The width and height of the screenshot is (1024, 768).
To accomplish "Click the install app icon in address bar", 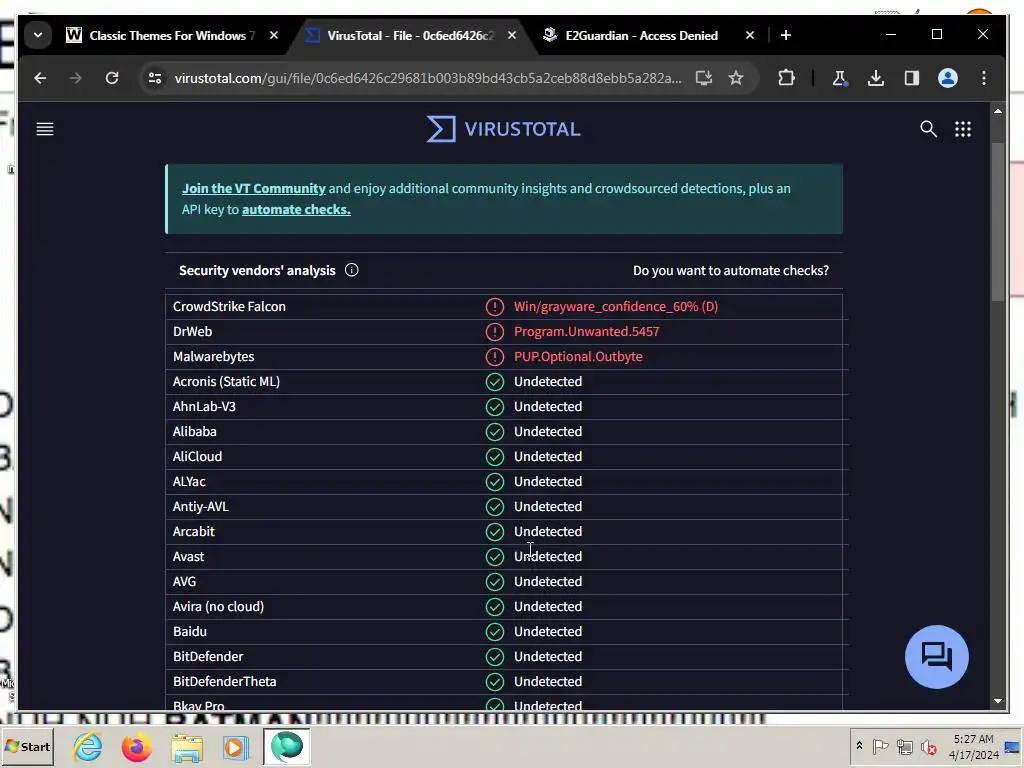I will (703, 78).
